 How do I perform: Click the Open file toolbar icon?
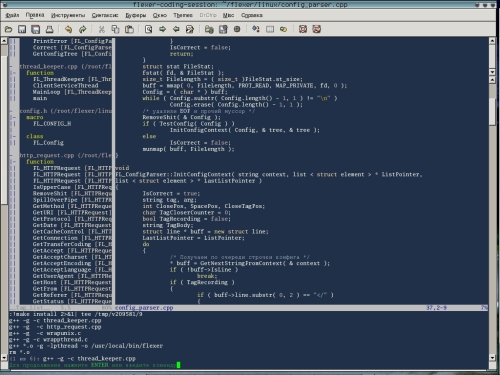pos(8,29)
